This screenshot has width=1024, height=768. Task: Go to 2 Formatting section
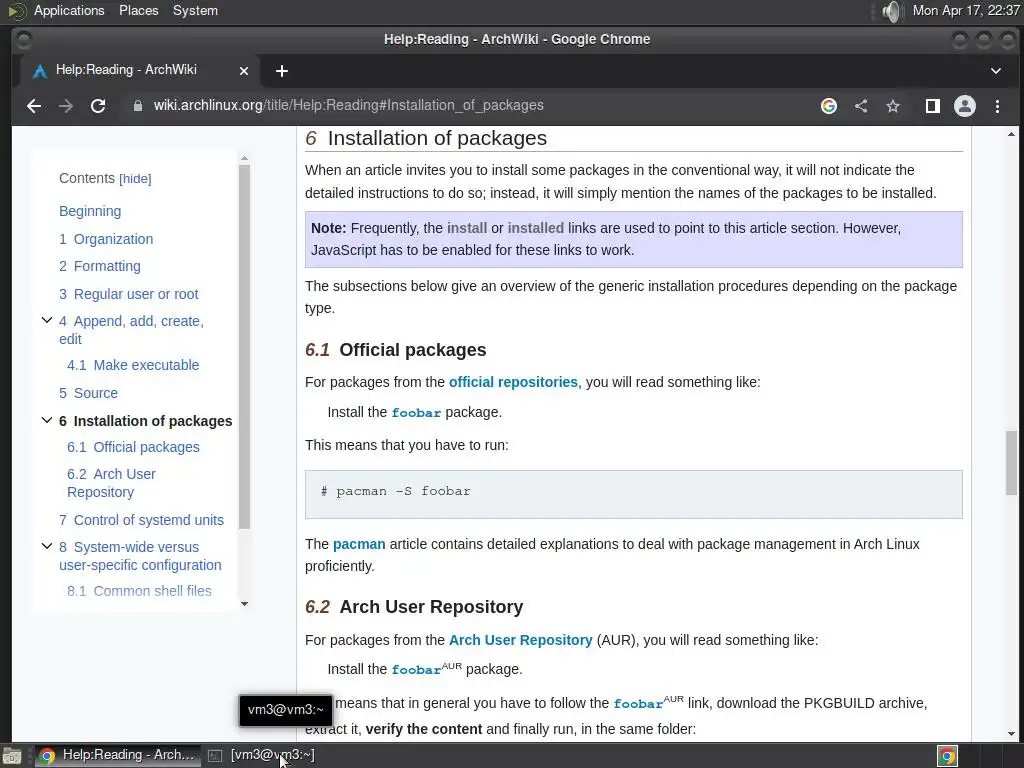(x=99, y=266)
